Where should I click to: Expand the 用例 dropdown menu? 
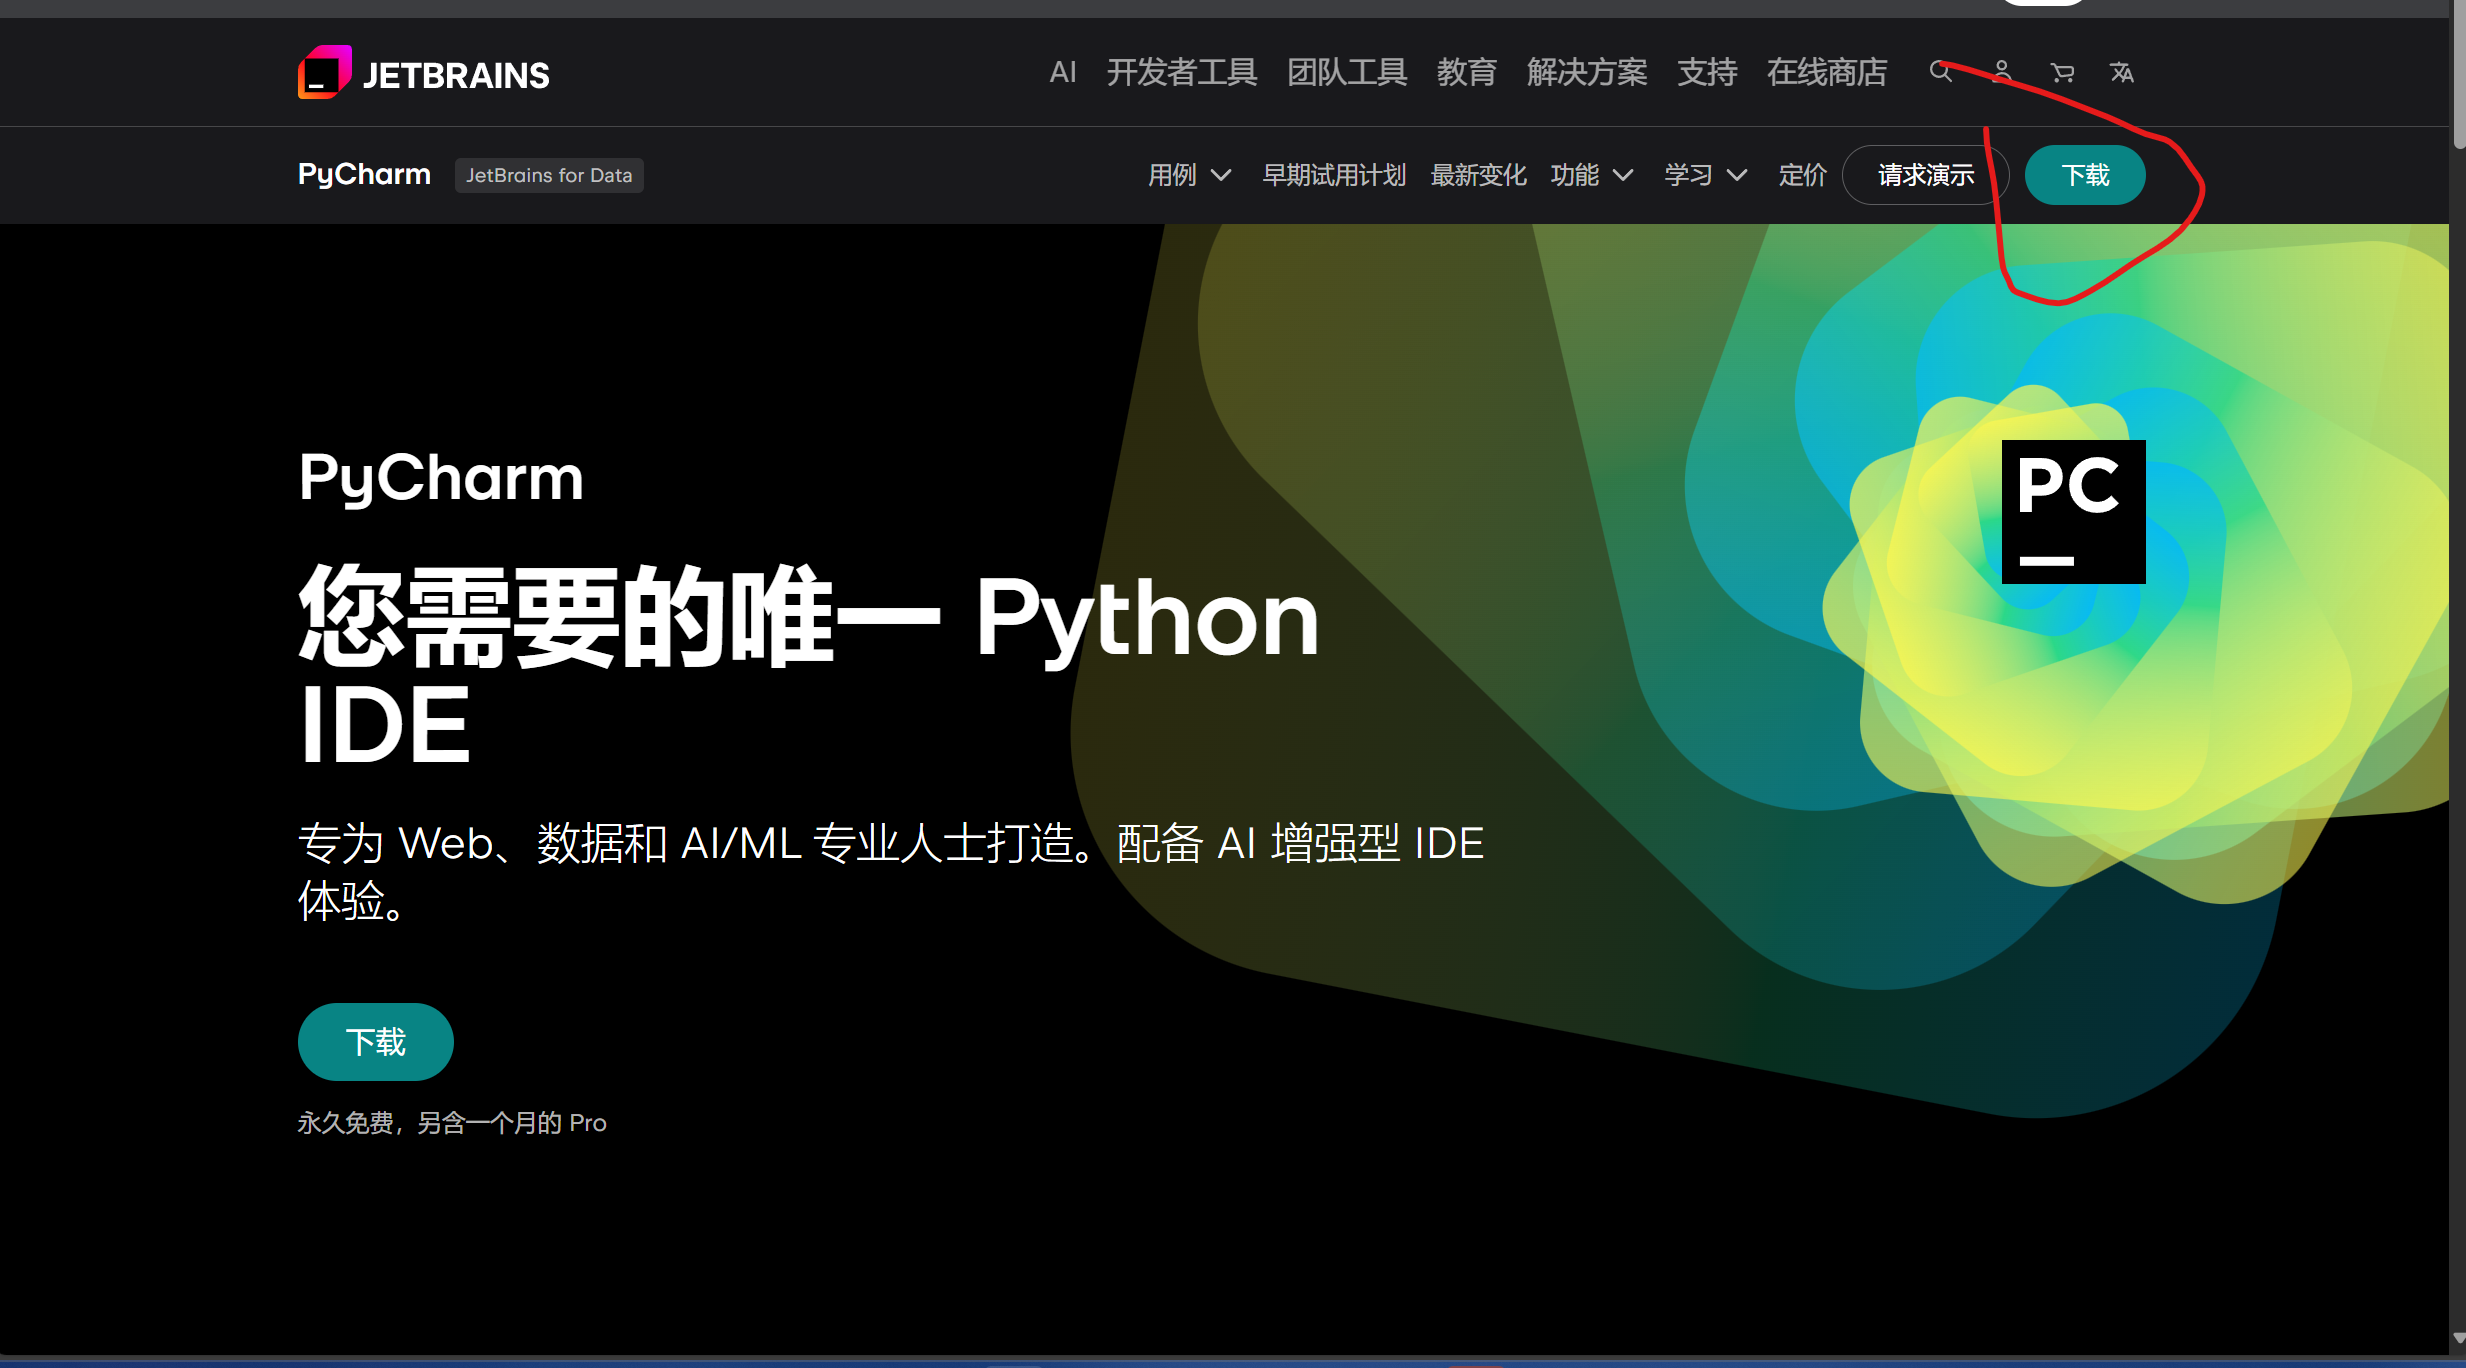[x=1188, y=175]
